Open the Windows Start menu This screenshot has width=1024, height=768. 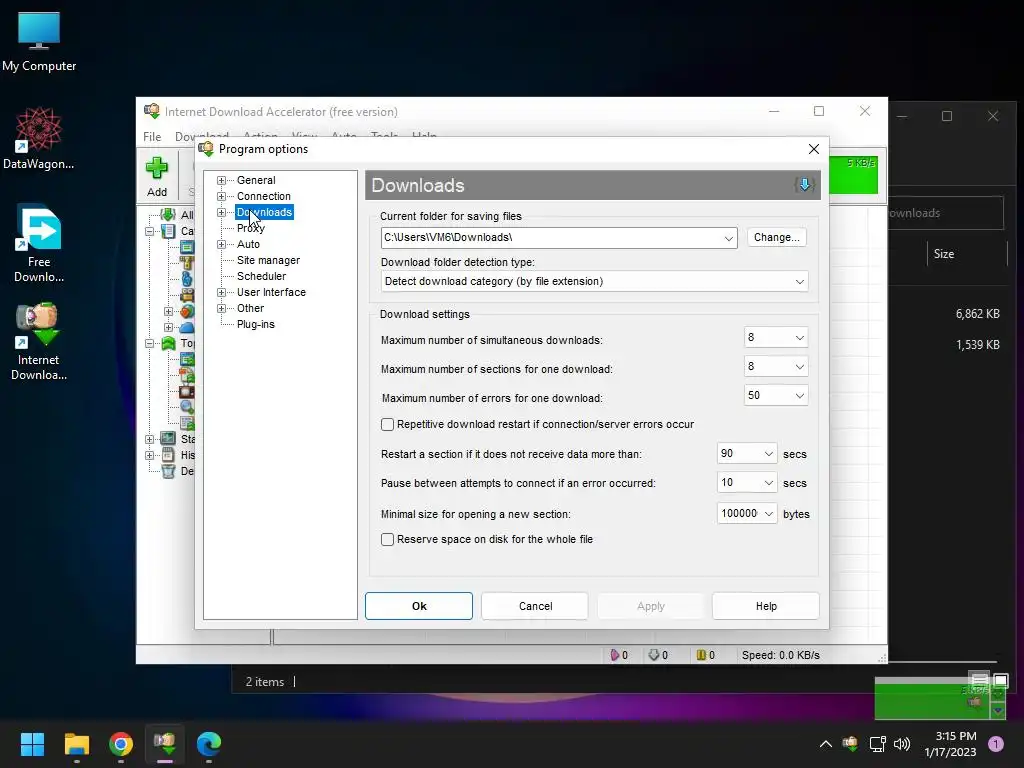click(32, 744)
